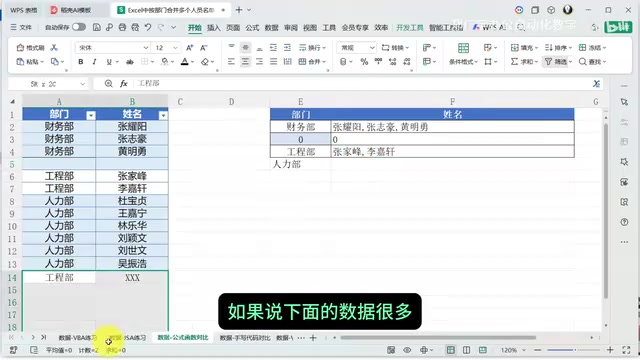Open the font size dropdown showing 12
The height and width of the screenshot is (360, 640).
click(x=176, y=48)
